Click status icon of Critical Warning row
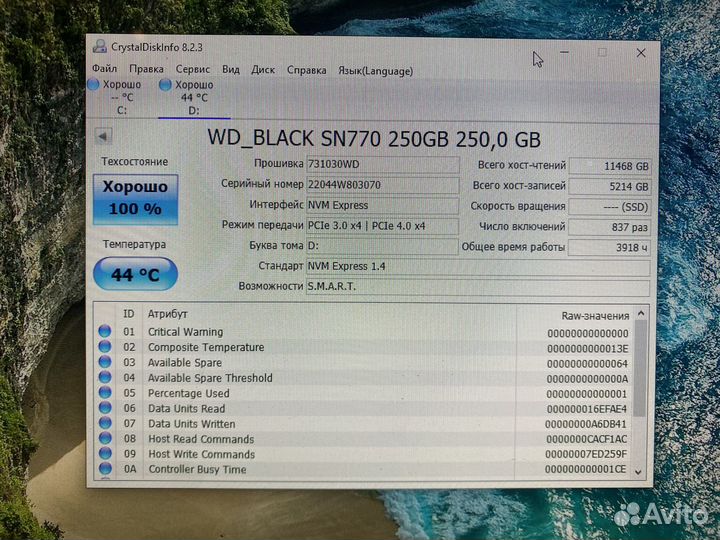Screen dimensions: 720x540 click(x=105, y=331)
